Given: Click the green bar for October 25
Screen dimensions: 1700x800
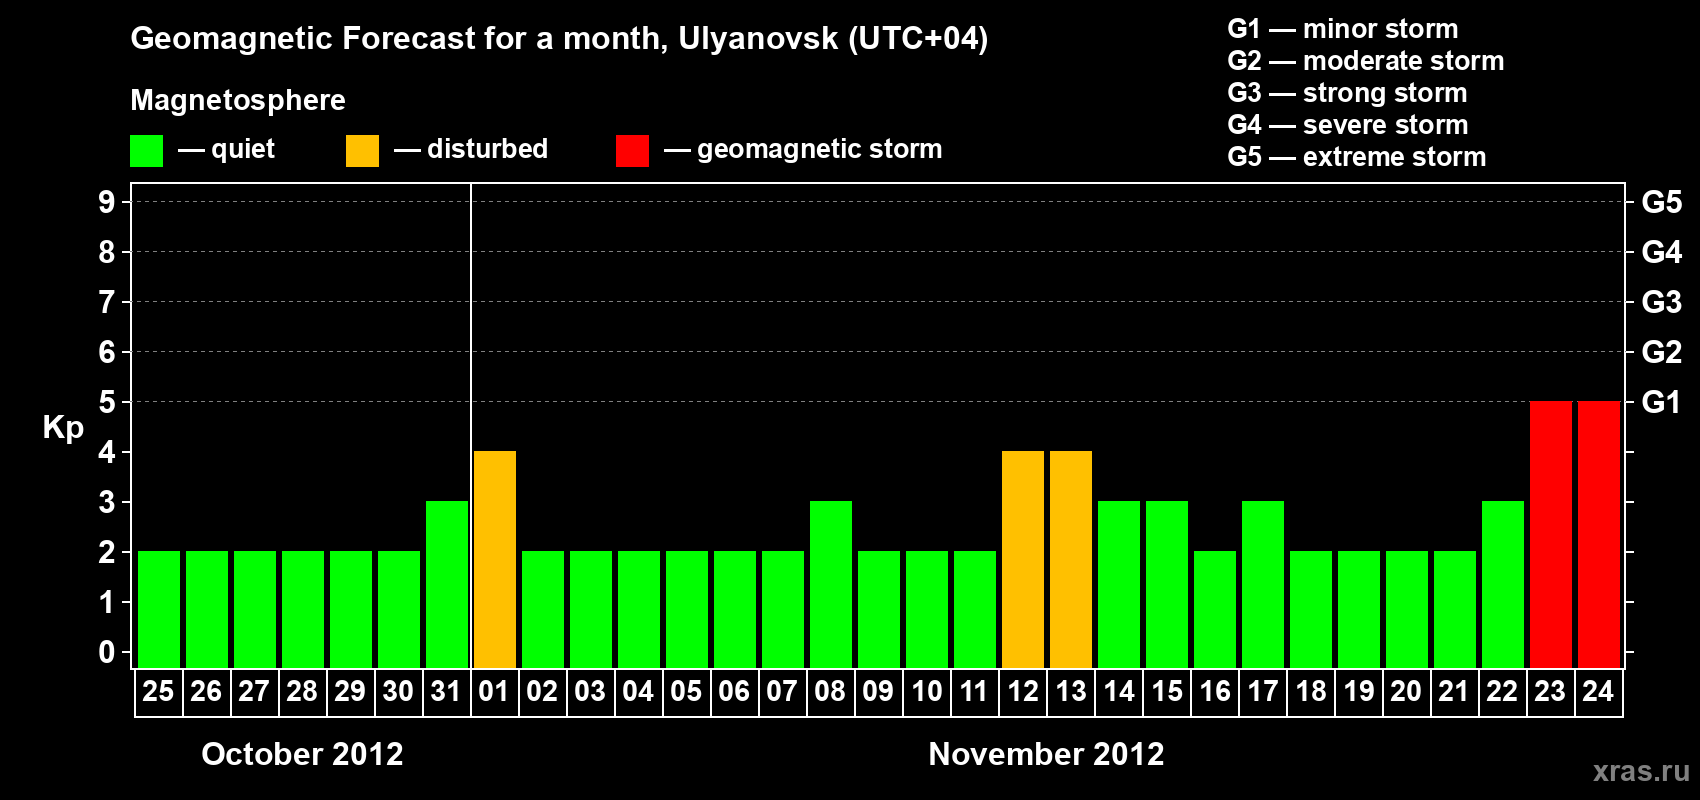Looking at the screenshot, I should 159,609.
